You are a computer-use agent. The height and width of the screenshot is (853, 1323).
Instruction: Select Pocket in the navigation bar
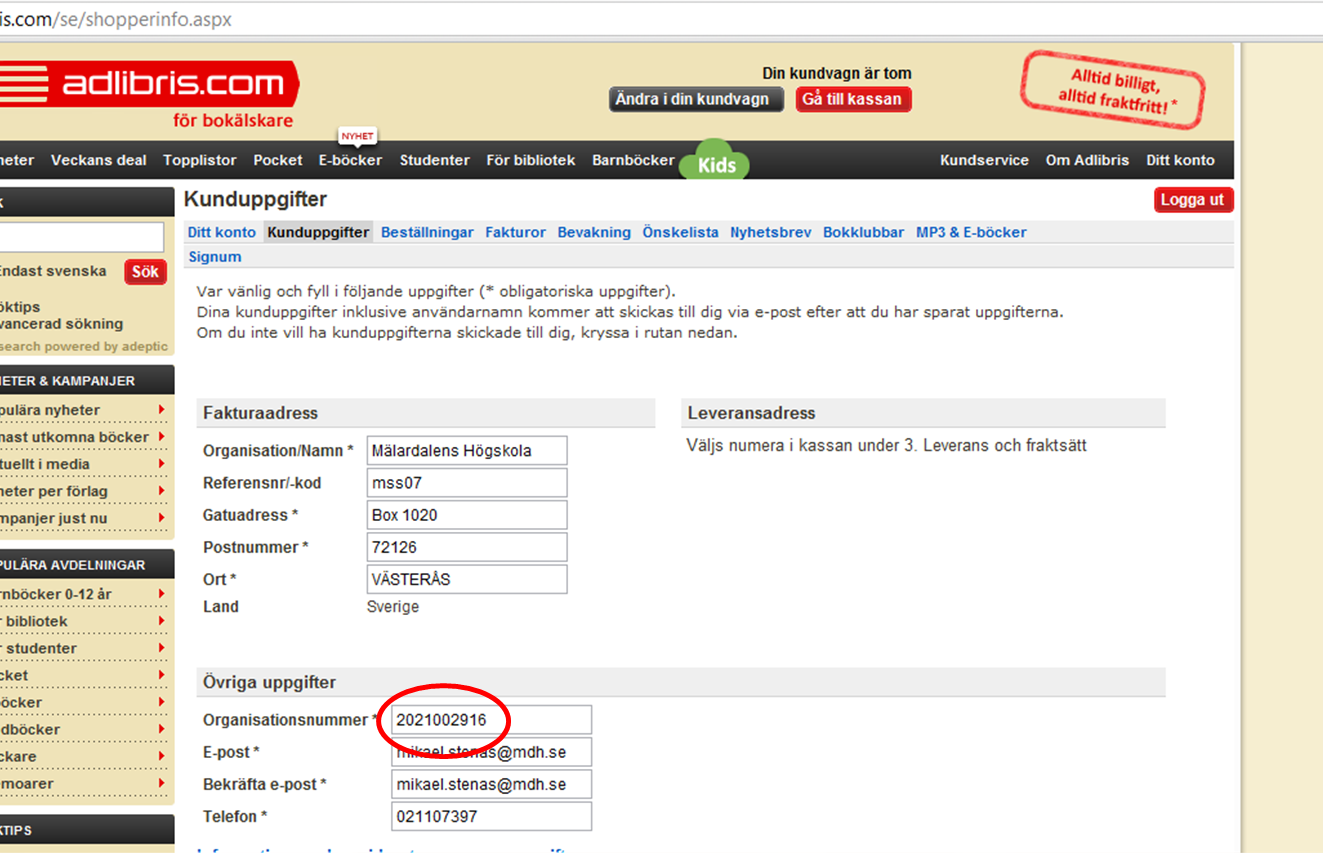coord(278,160)
